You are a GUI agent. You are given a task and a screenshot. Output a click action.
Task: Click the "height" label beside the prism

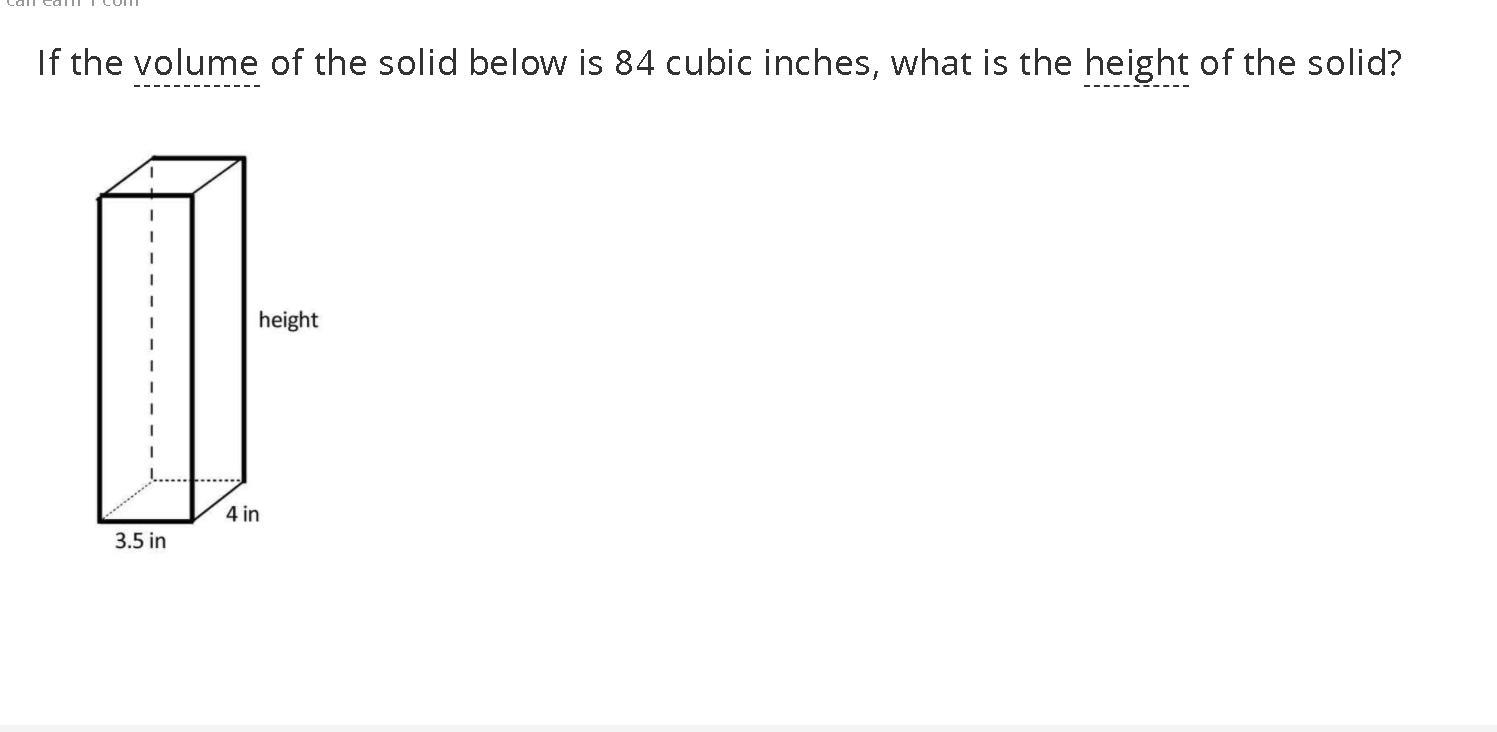[288, 320]
